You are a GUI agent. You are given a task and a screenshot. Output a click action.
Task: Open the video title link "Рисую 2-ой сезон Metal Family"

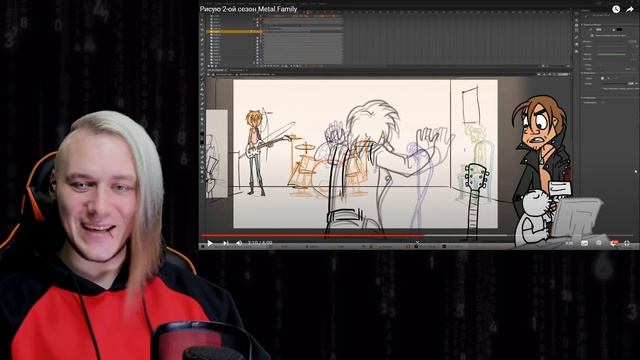pyautogui.click(x=248, y=9)
